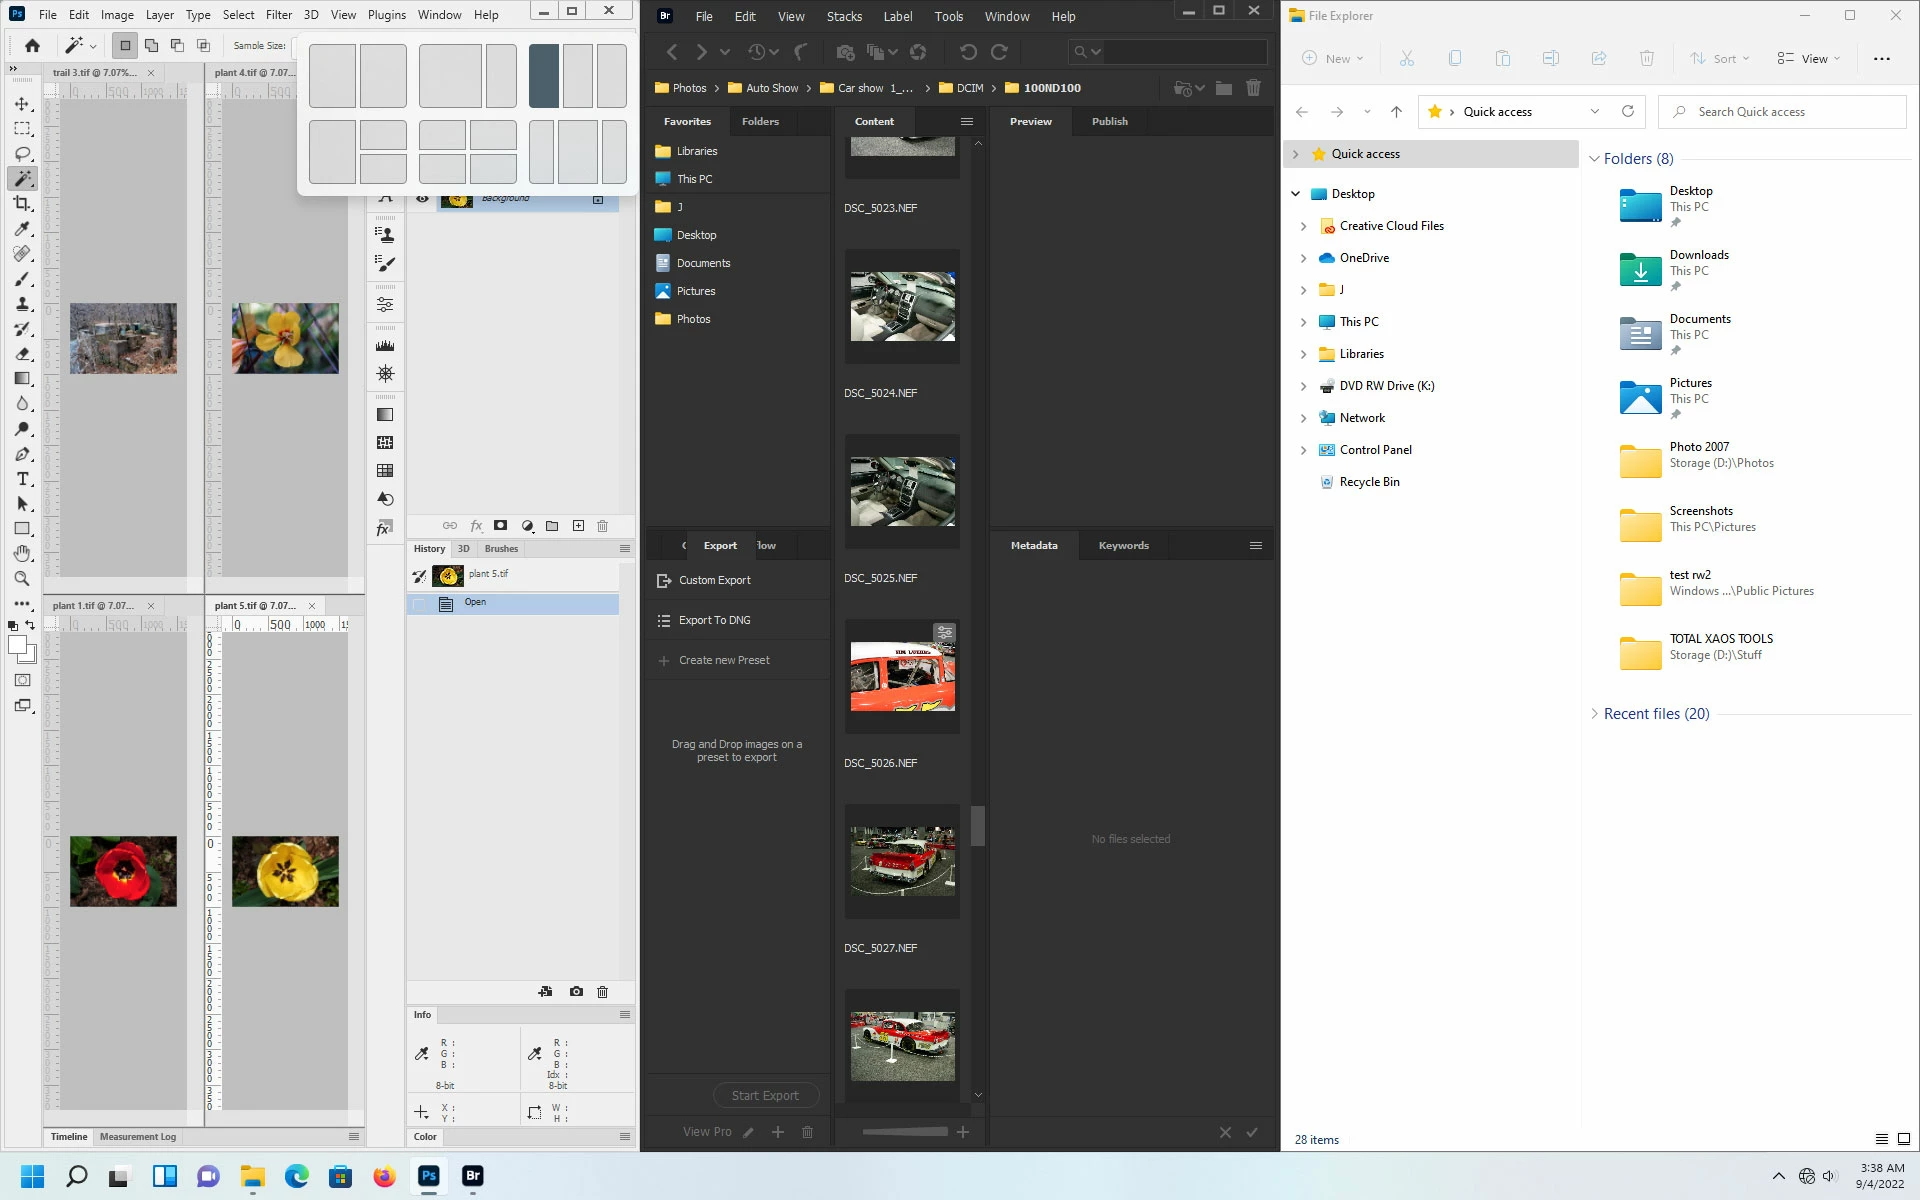This screenshot has width=1920, height=1200.
Task: Toggle history brush source box beside Open
Action: pos(419,603)
